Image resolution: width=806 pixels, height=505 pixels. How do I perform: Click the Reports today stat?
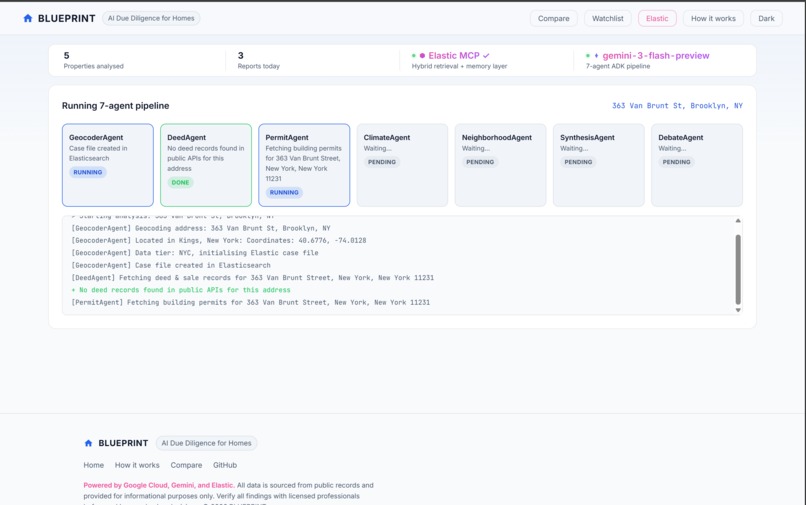pyautogui.click(x=259, y=61)
